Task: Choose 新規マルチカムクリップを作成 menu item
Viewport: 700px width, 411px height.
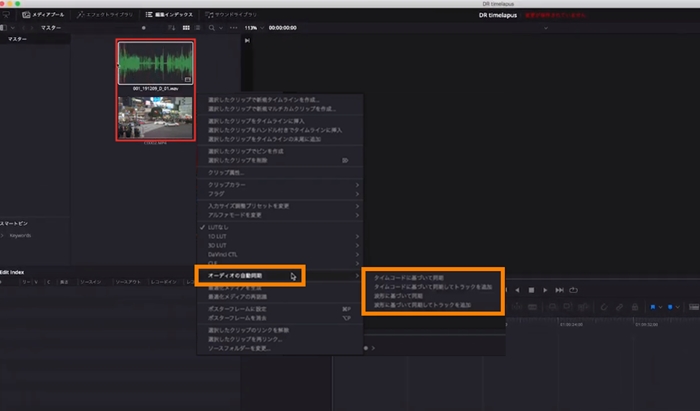Action: 280,109
